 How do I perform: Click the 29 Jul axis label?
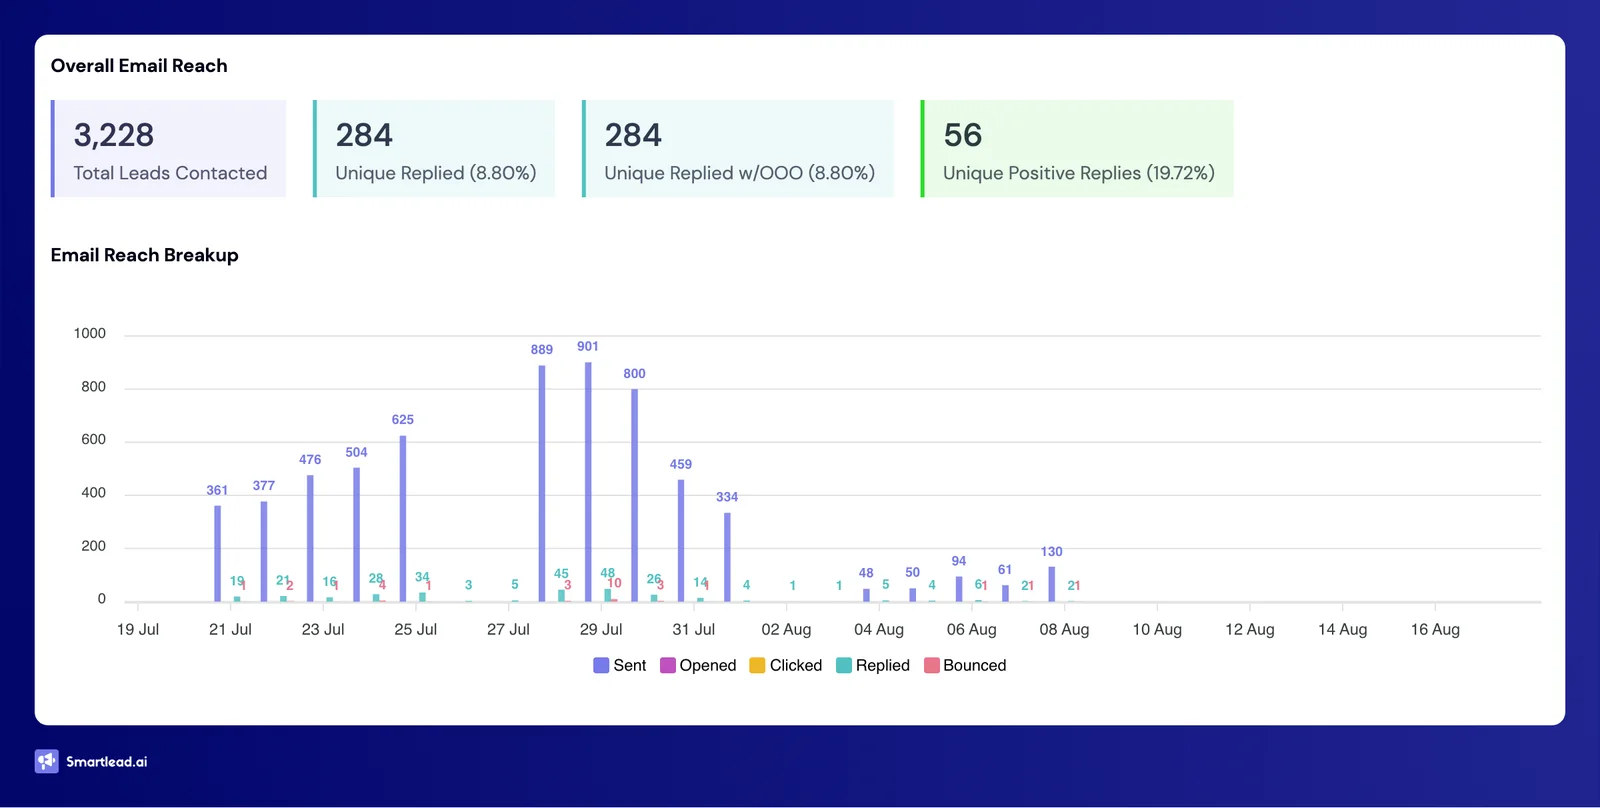coord(601,629)
